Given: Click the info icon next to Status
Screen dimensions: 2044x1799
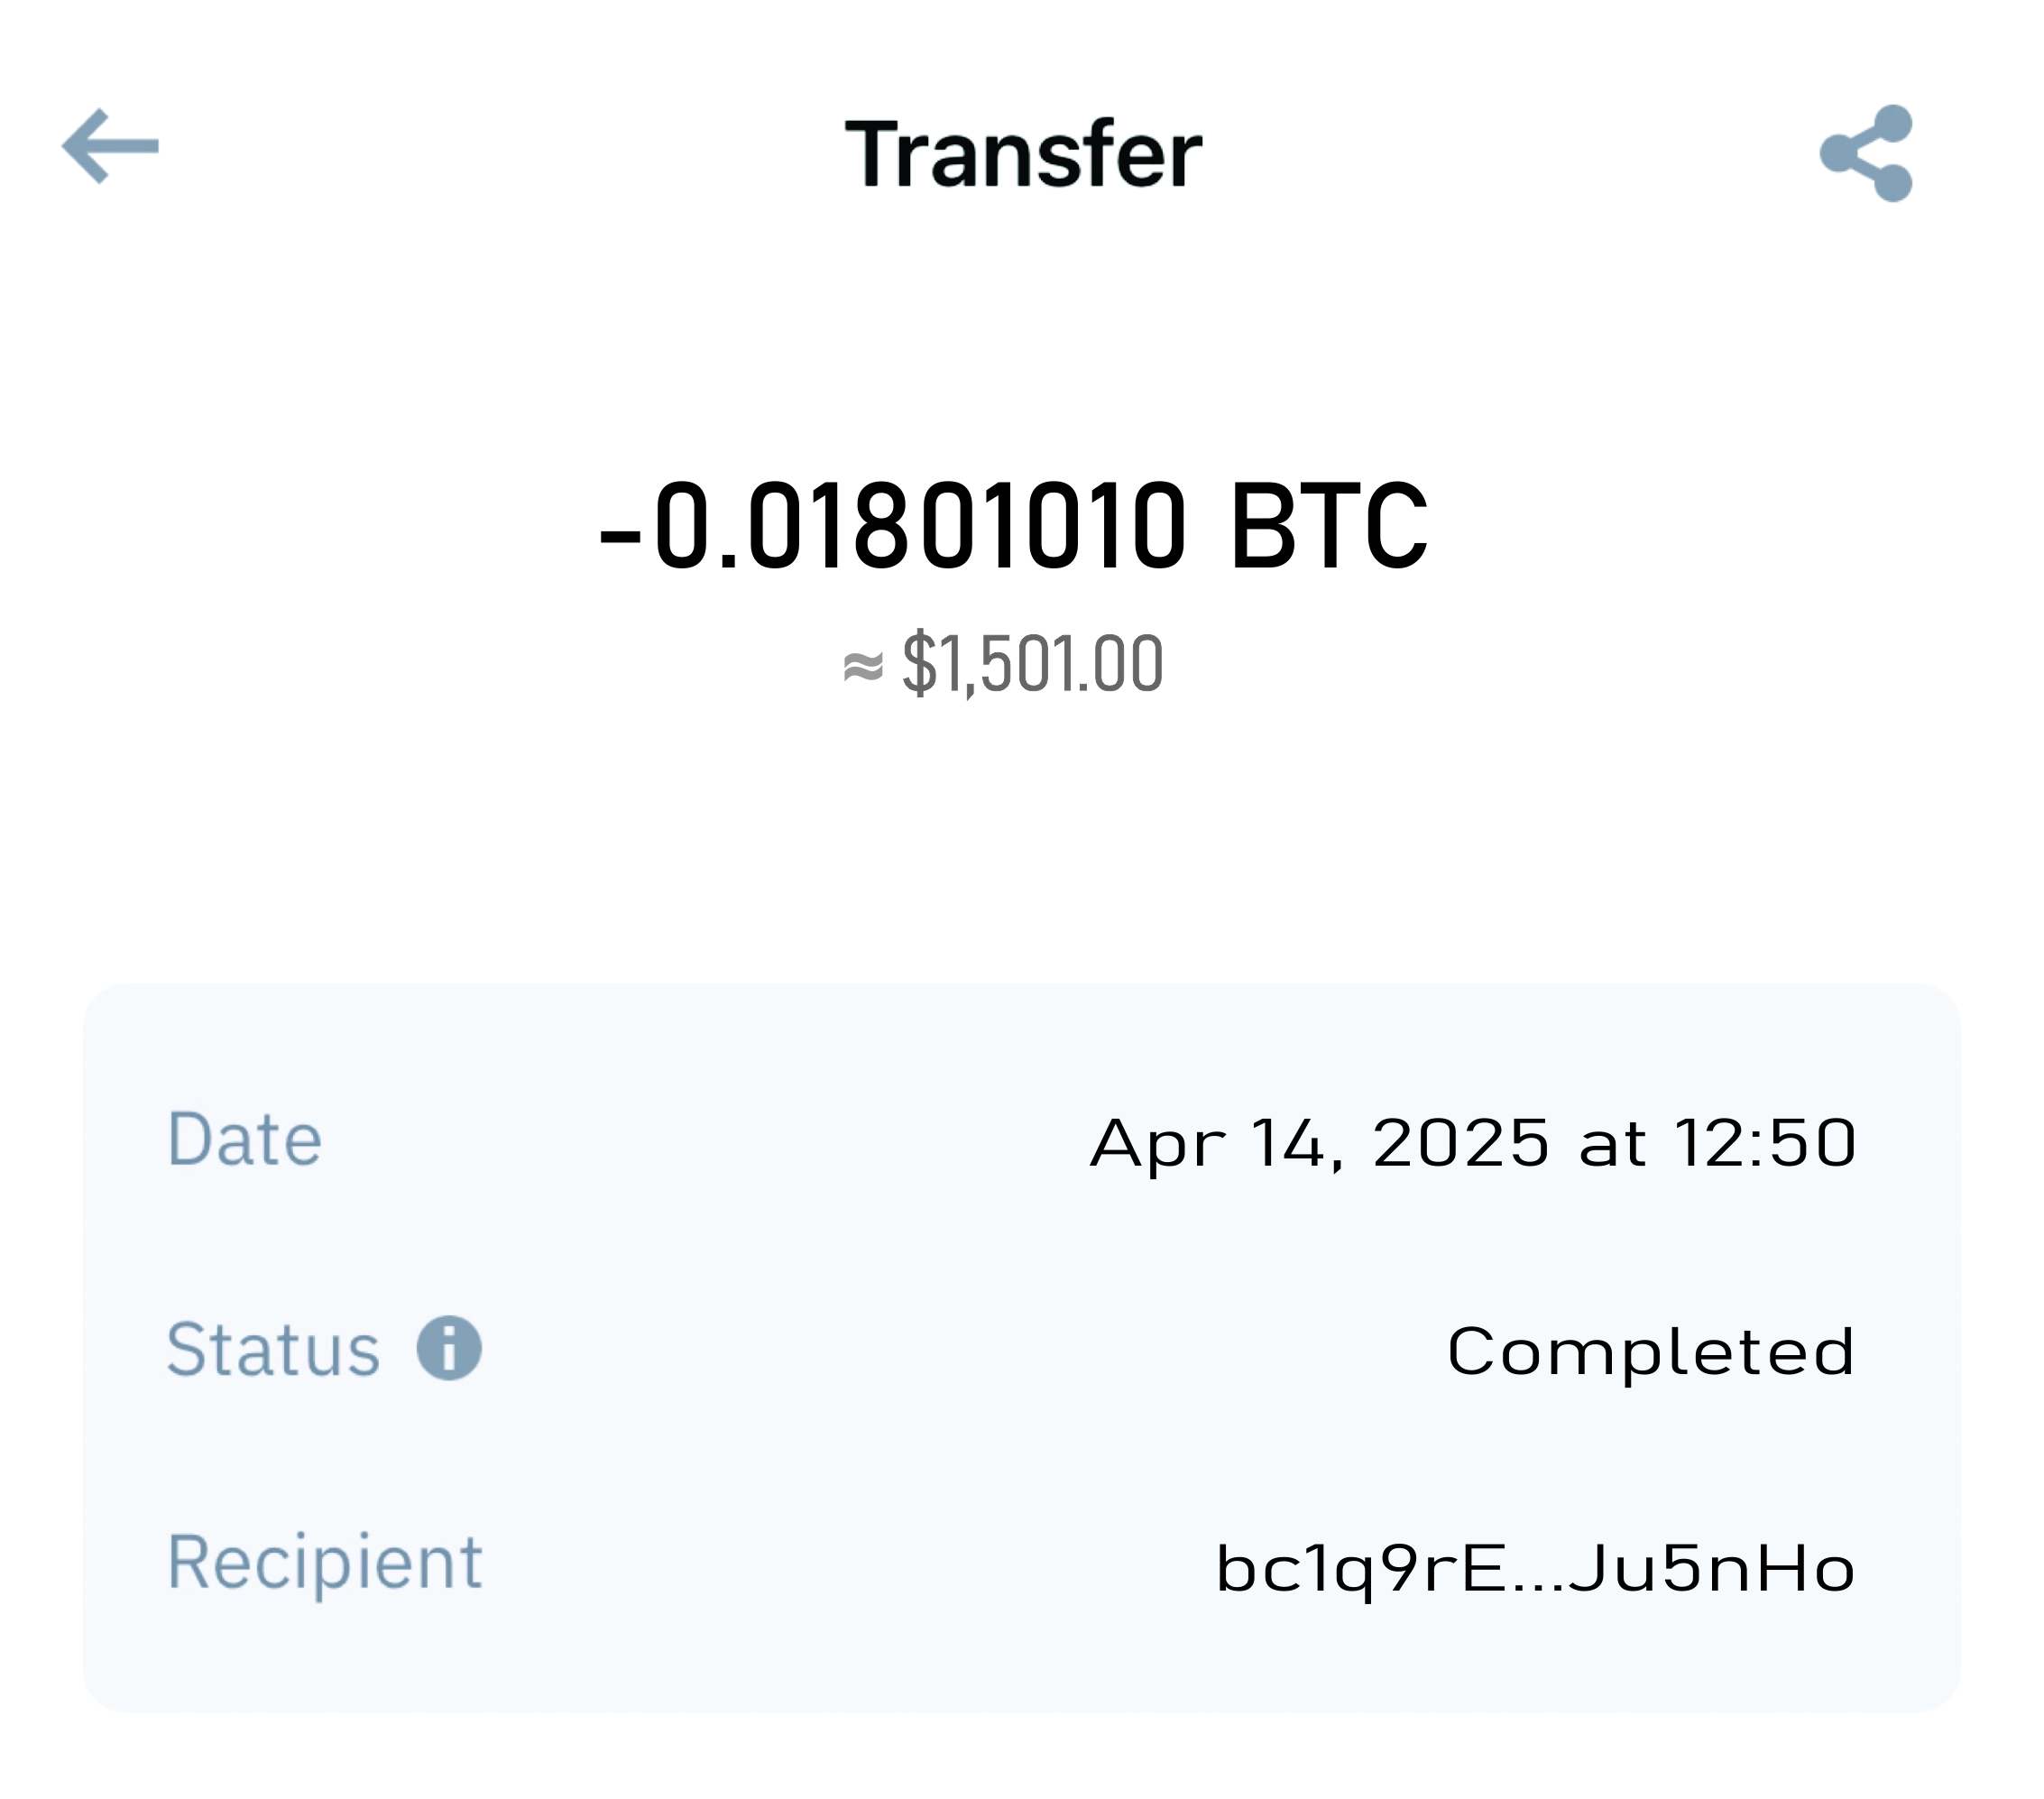Looking at the screenshot, I should click(x=449, y=1348).
